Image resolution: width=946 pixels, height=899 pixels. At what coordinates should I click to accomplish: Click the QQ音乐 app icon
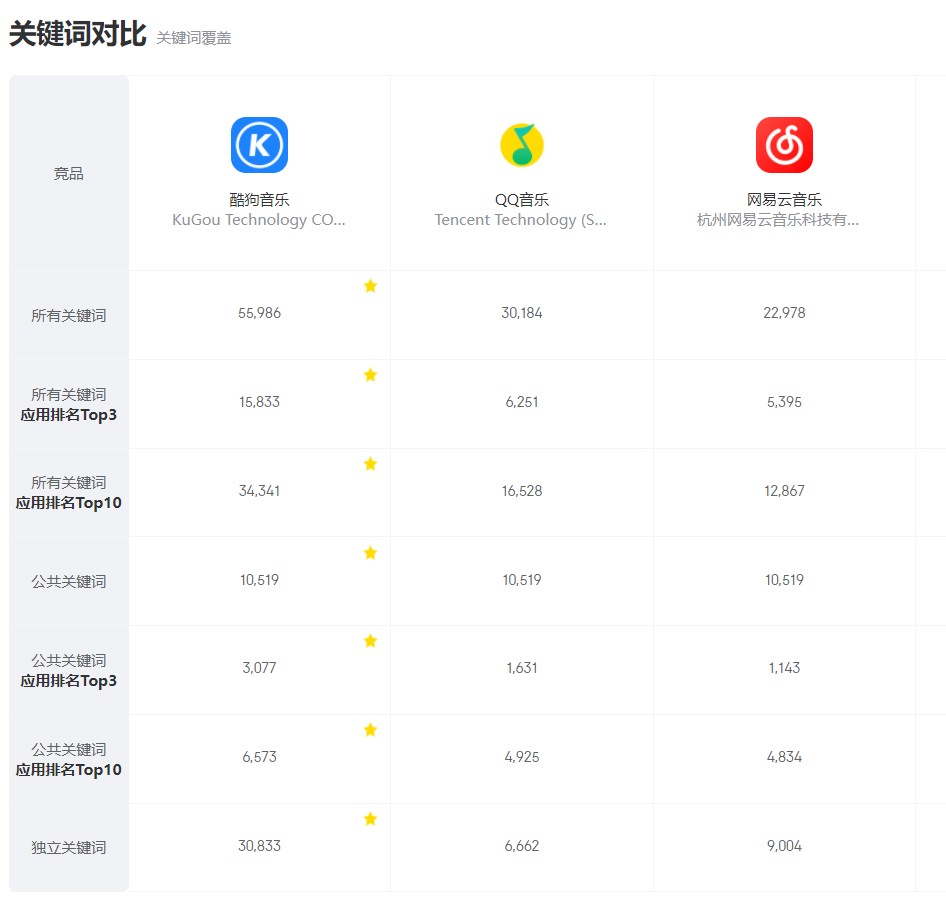[521, 144]
